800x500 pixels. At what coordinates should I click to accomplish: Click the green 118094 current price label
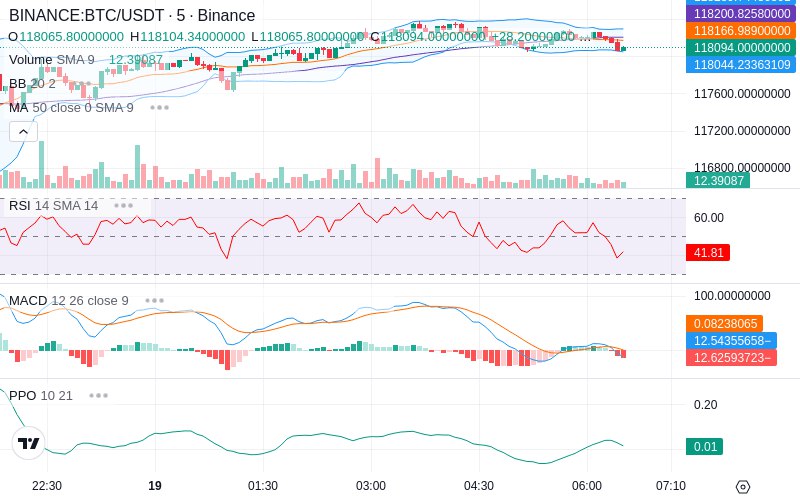point(741,47)
